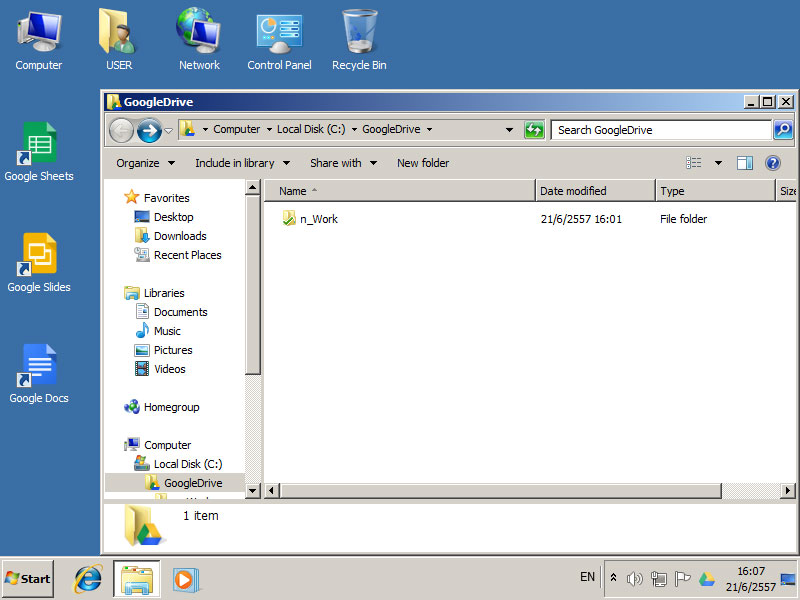Click the Local Disk (C:) breadcrumb segment
Image resolution: width=800 pixels, height=600 pixels.
point(311,130)
